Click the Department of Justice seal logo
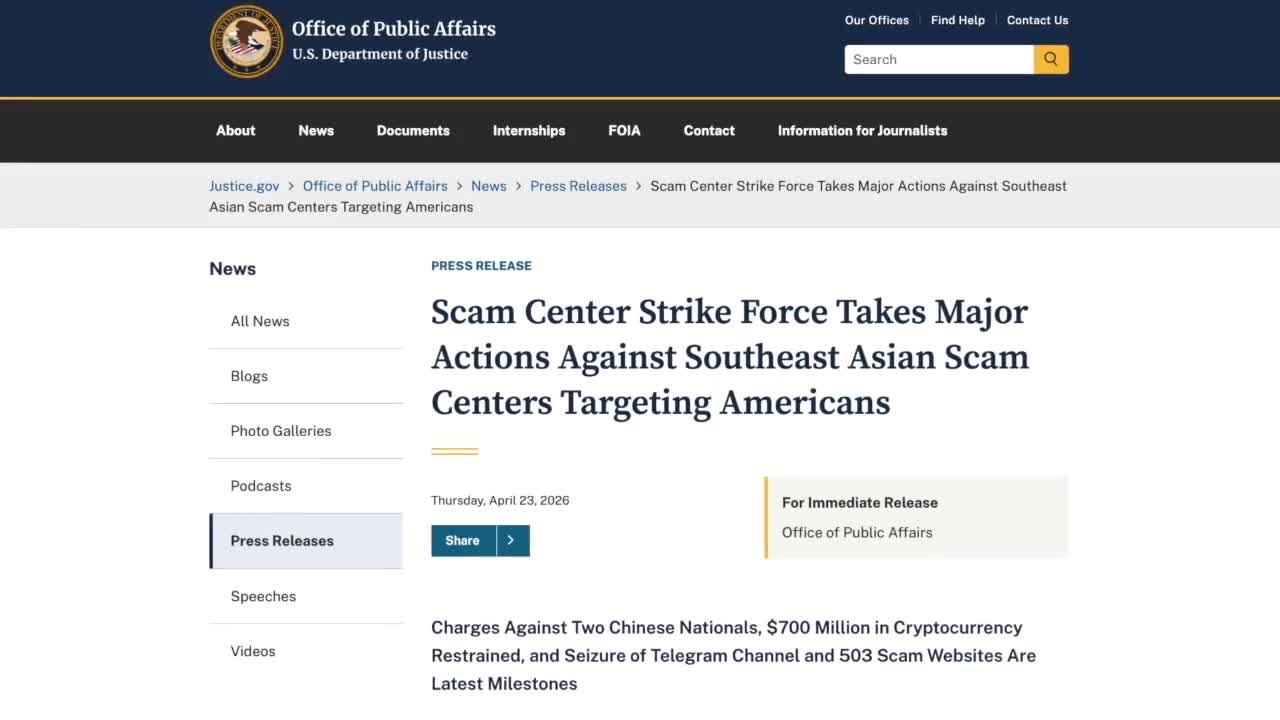The width and height of the screenshot is (1280, 720). [x=246, y=42]
